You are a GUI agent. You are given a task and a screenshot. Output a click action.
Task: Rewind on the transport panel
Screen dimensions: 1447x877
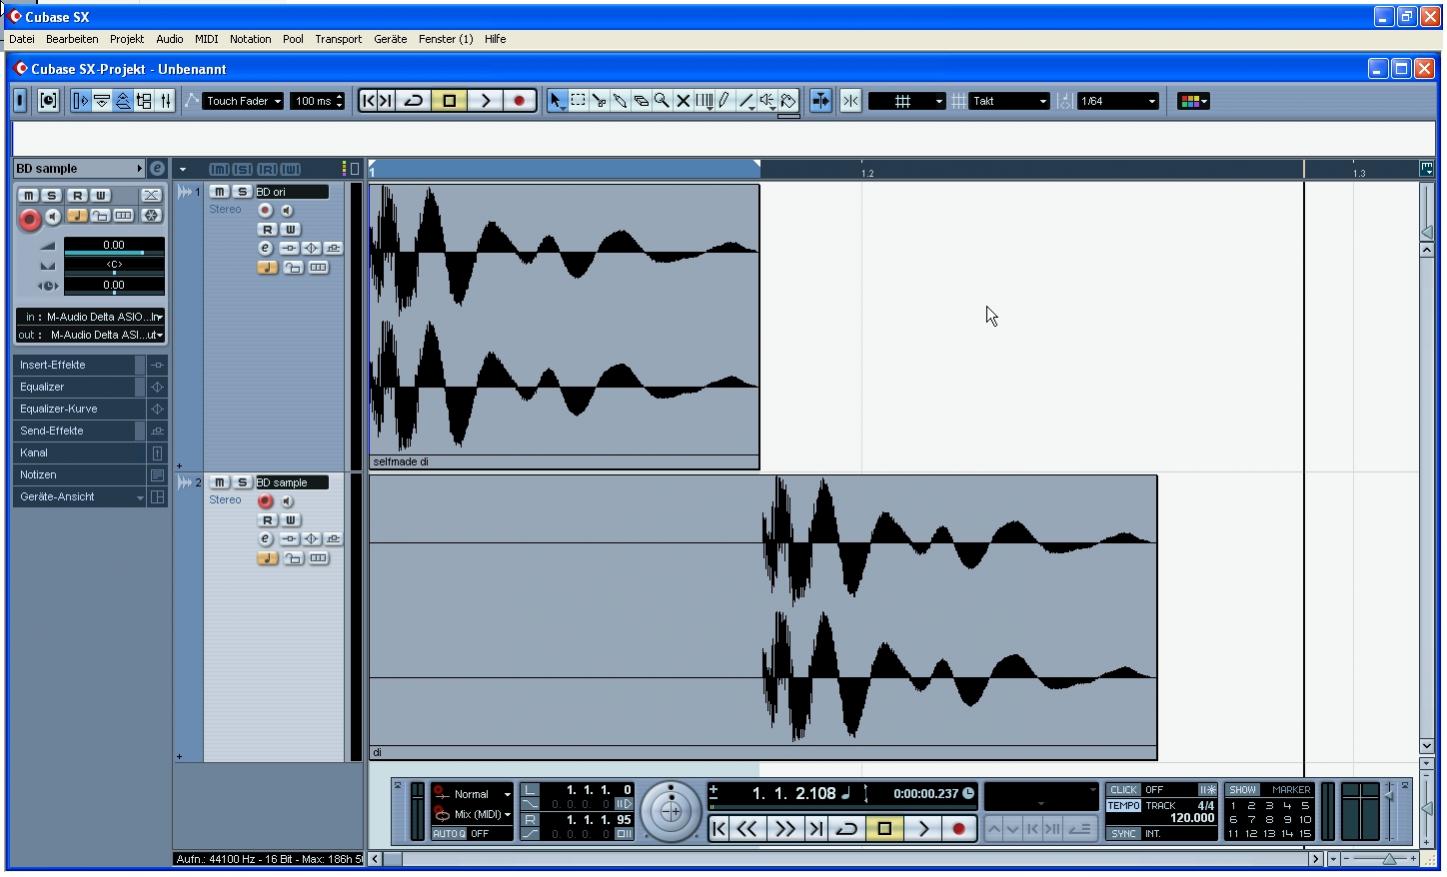click(747, 828)
